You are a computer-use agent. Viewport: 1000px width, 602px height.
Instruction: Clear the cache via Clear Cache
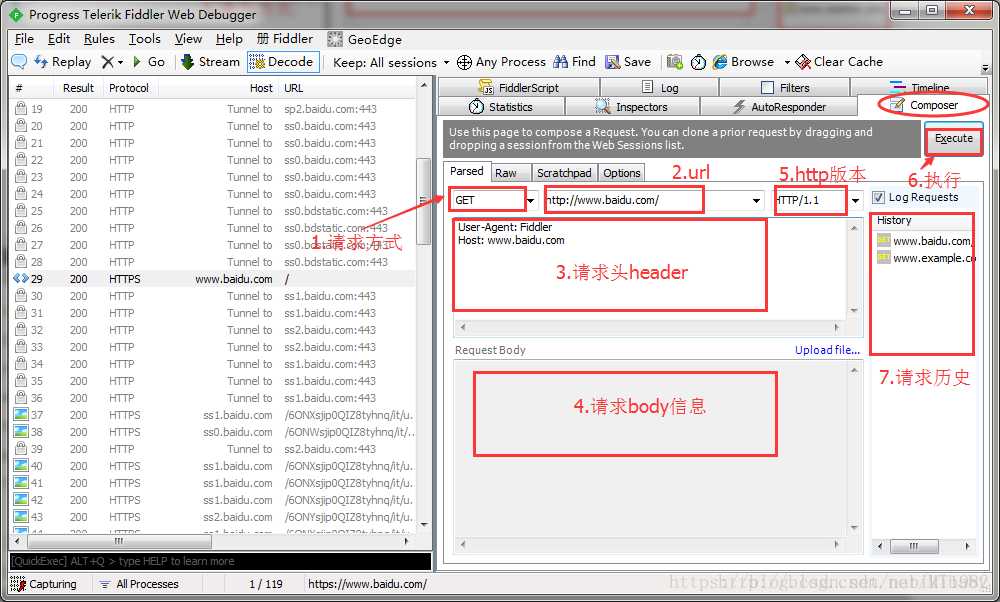839,62
